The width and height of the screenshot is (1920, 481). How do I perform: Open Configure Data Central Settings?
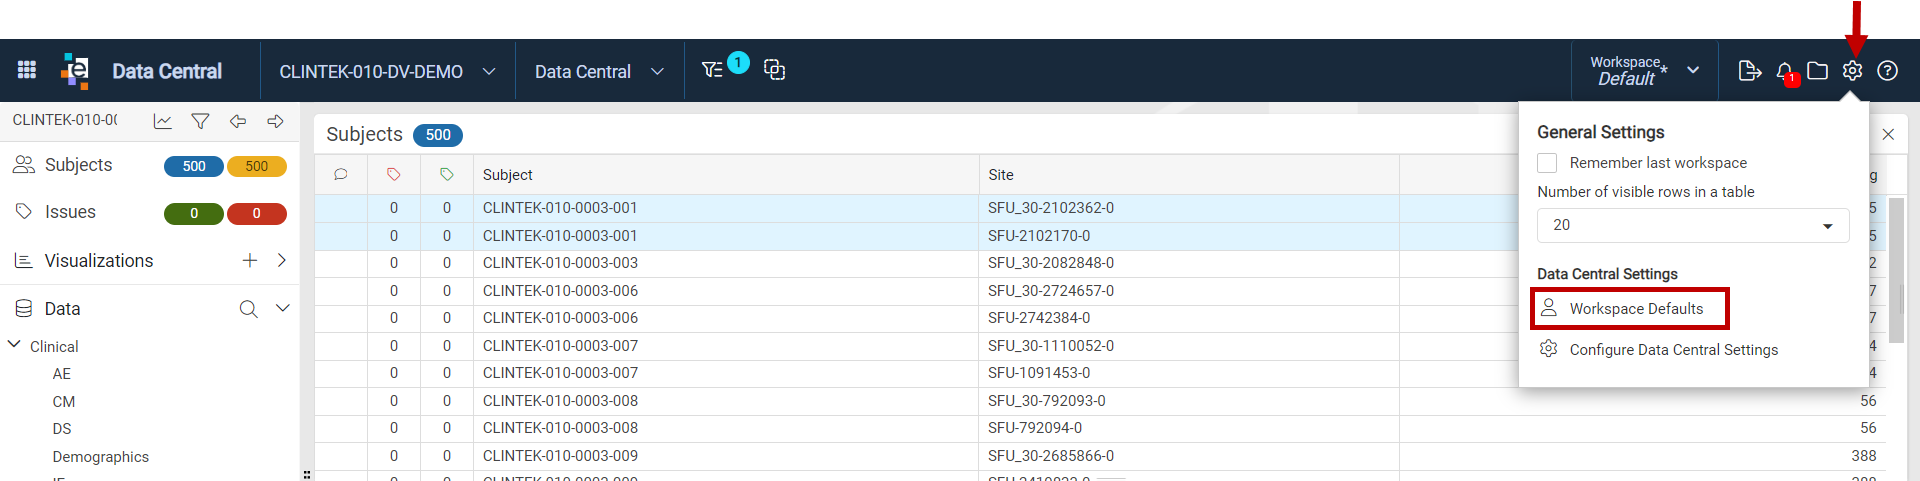click(1674, 350)
